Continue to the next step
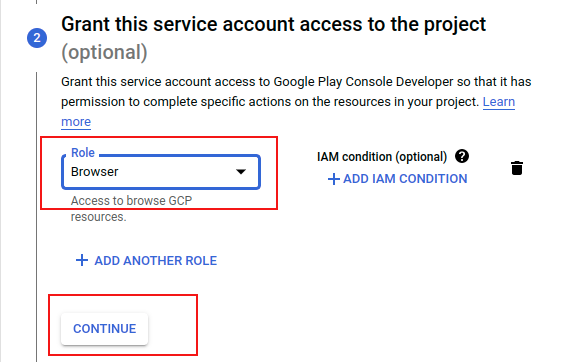This screenshot has width=584, height=362. point(105,328)
